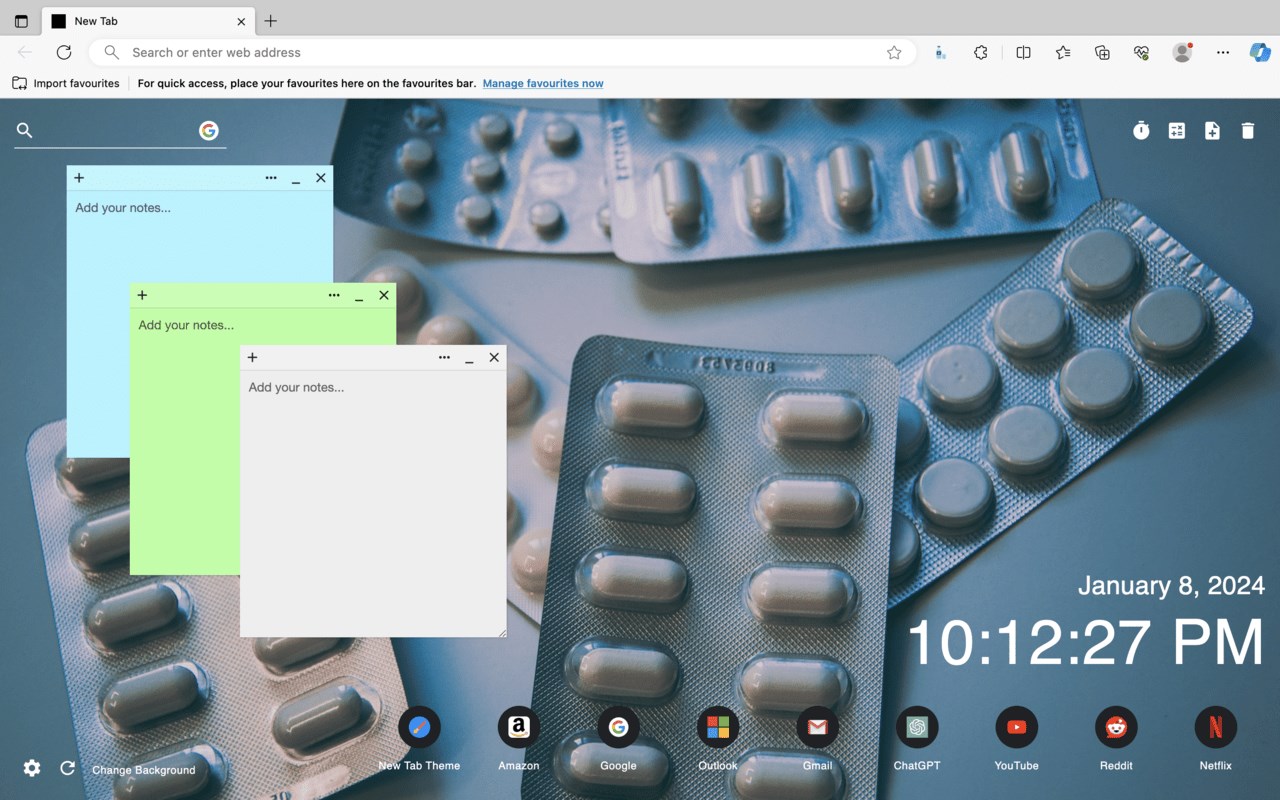Open browser Settings and more menu
The width and height of the screenshot is (1280, 800).
point(1222,53)
